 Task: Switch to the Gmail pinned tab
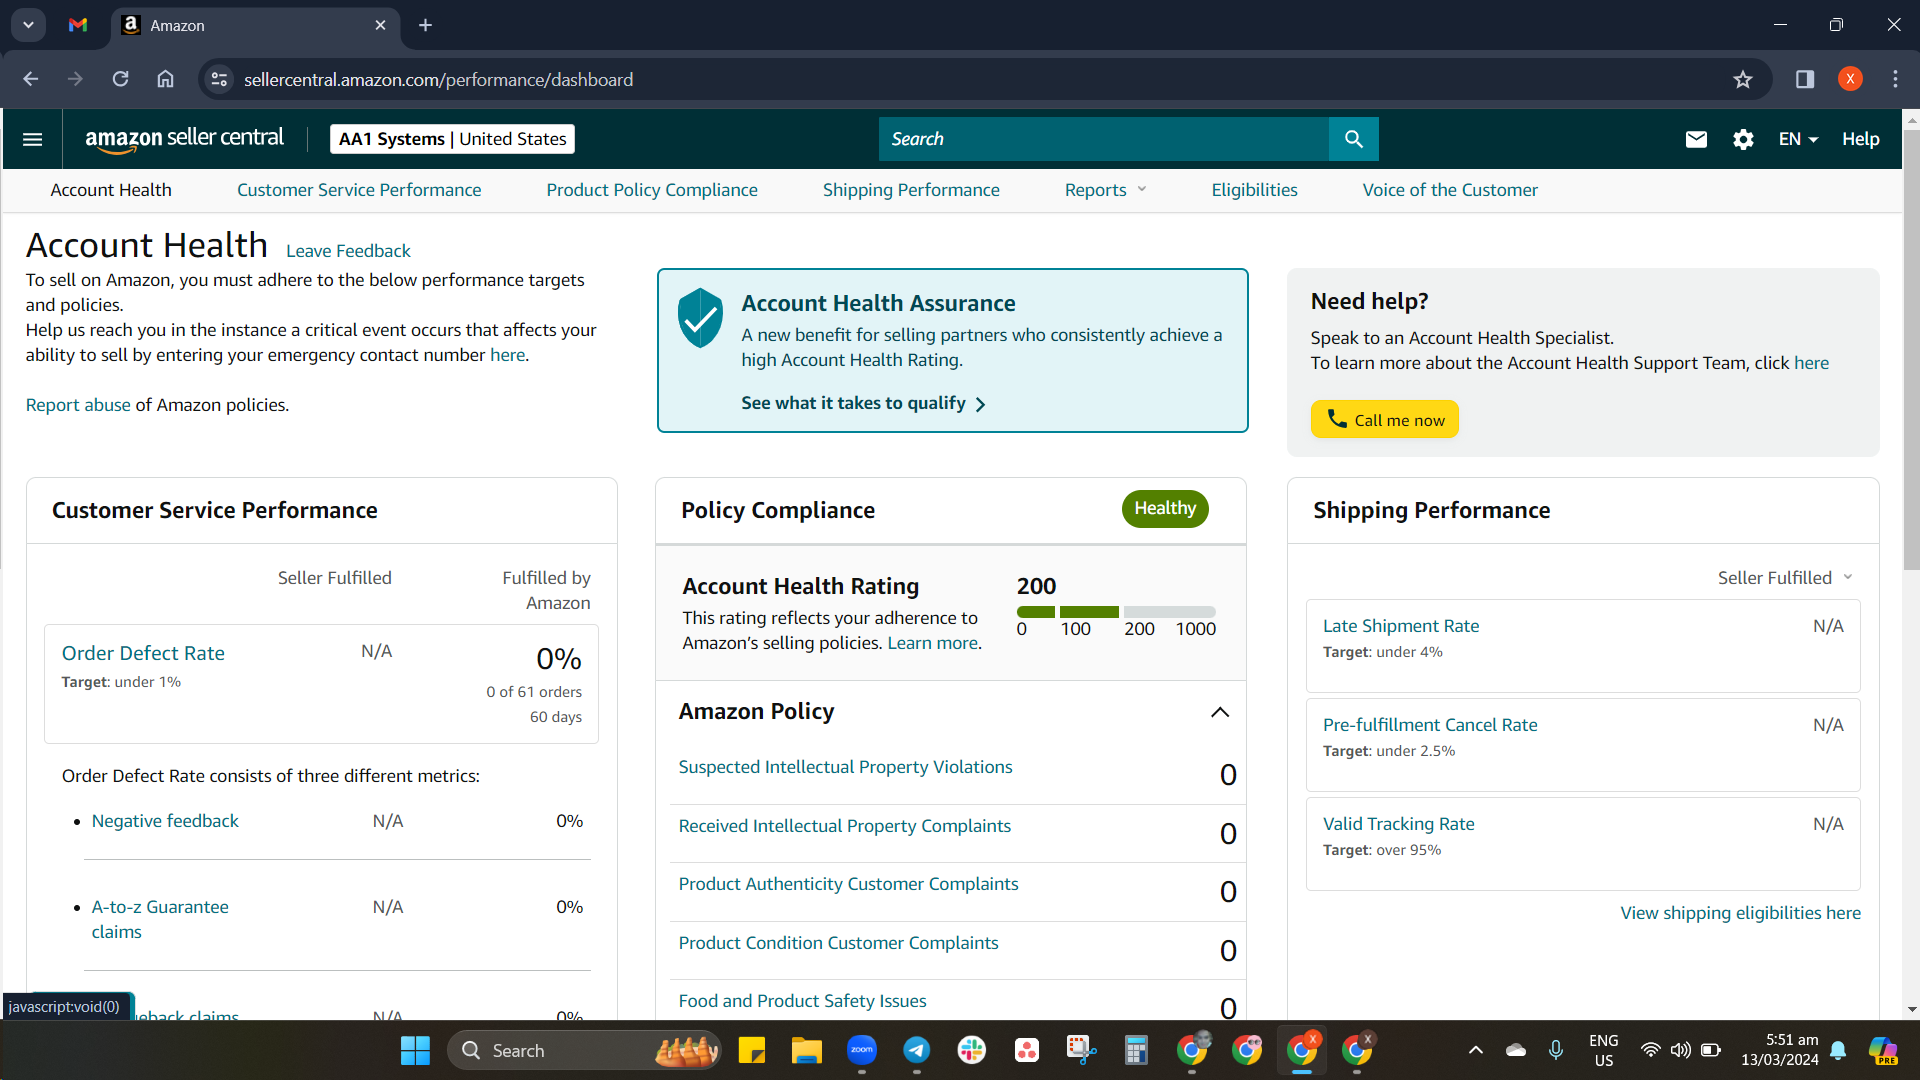[x=78, y=25]
